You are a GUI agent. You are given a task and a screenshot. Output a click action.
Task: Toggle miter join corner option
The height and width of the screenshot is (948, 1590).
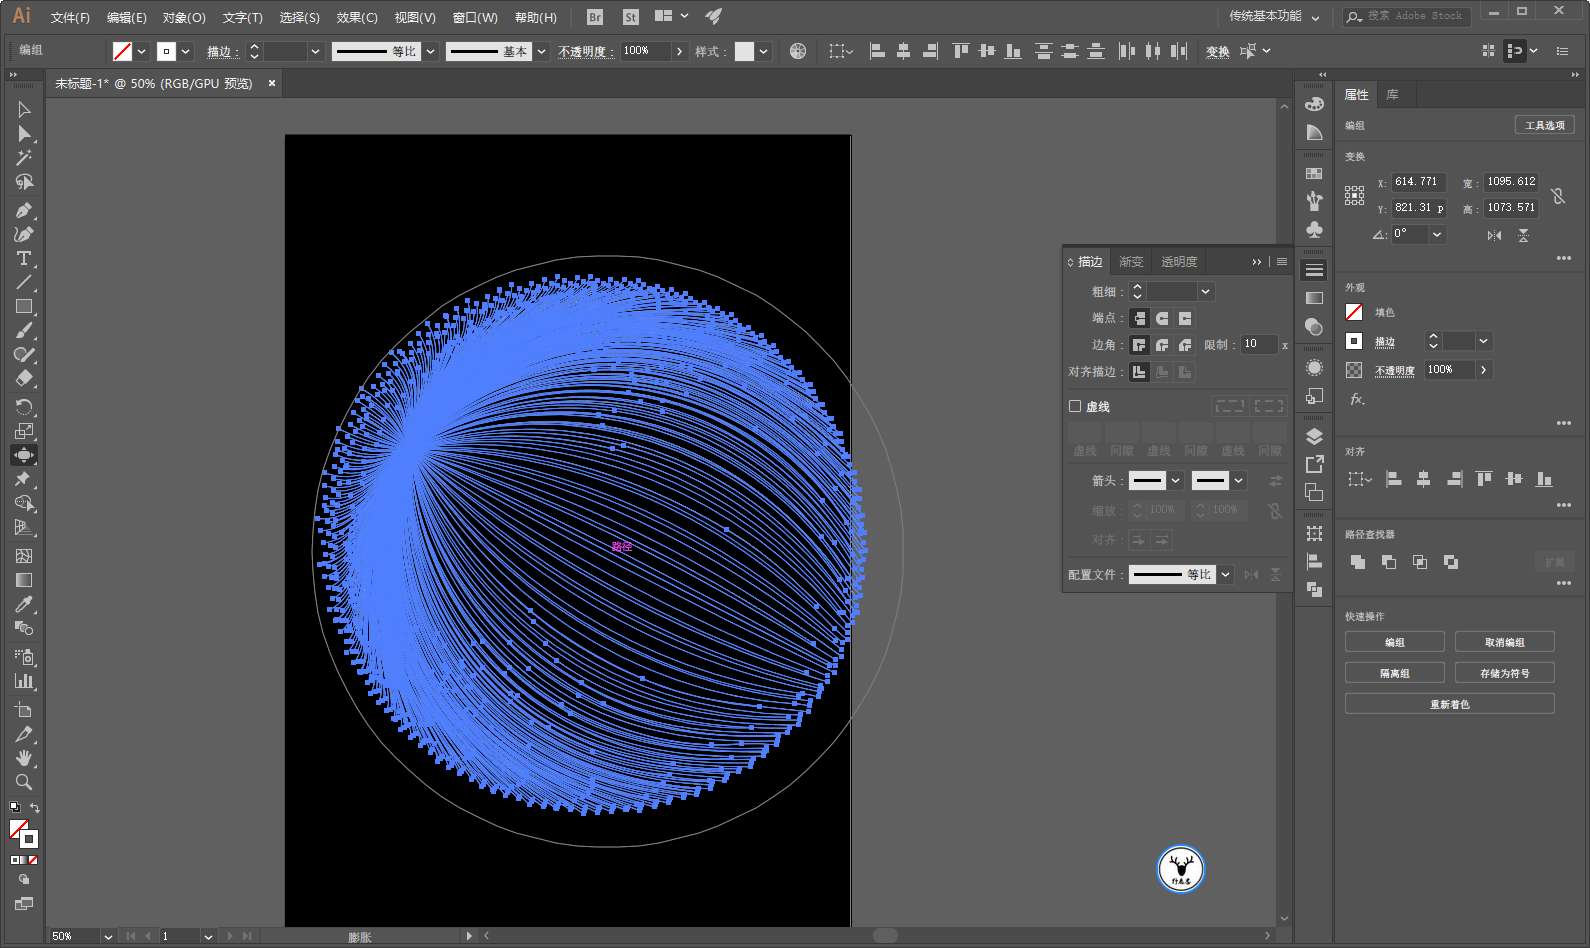click(x=1139, y=345)
